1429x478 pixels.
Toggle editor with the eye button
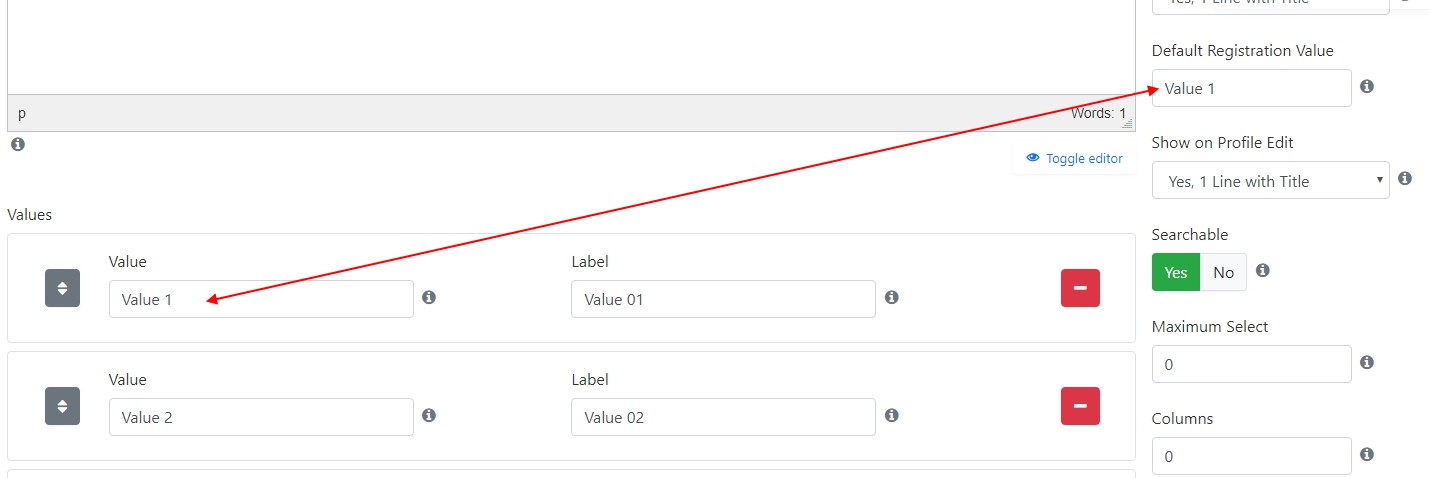[x=1074, y=158]
